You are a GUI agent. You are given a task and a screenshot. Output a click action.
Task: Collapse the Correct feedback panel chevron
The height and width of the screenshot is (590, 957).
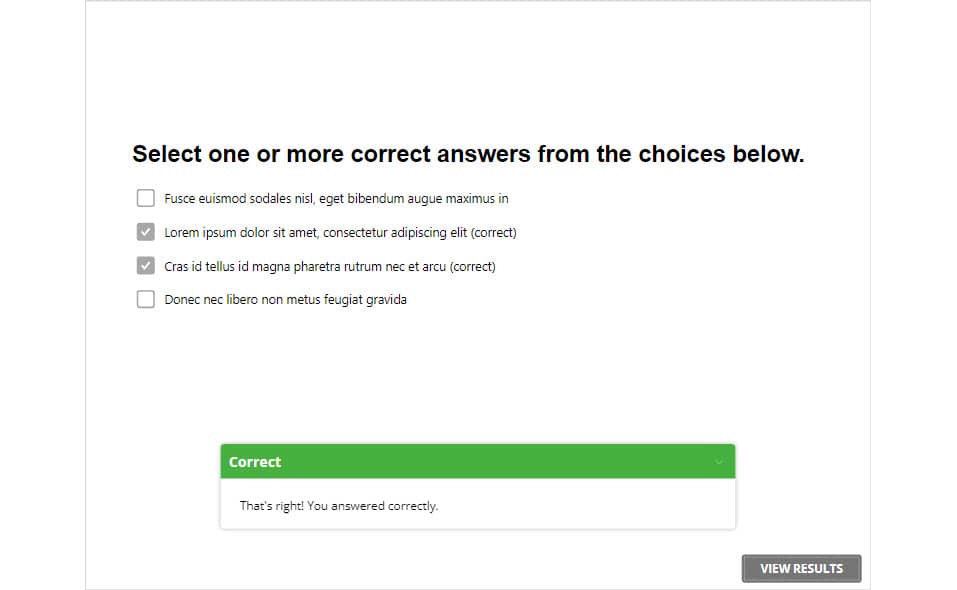pyautogui.click(x=718, y=462)
